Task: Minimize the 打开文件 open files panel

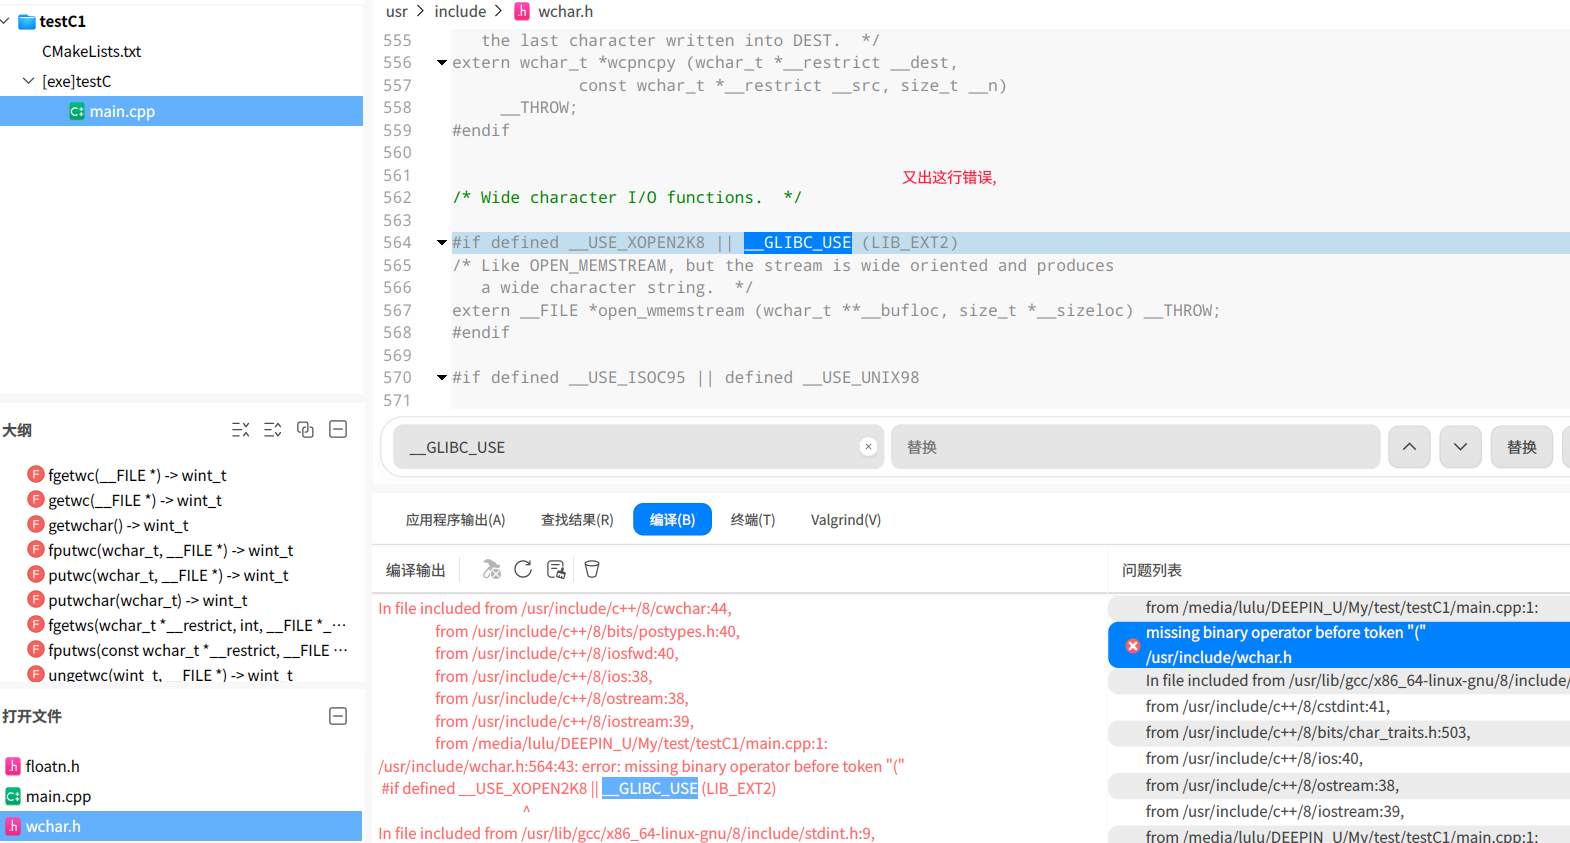Action: [x=338, y=716]
